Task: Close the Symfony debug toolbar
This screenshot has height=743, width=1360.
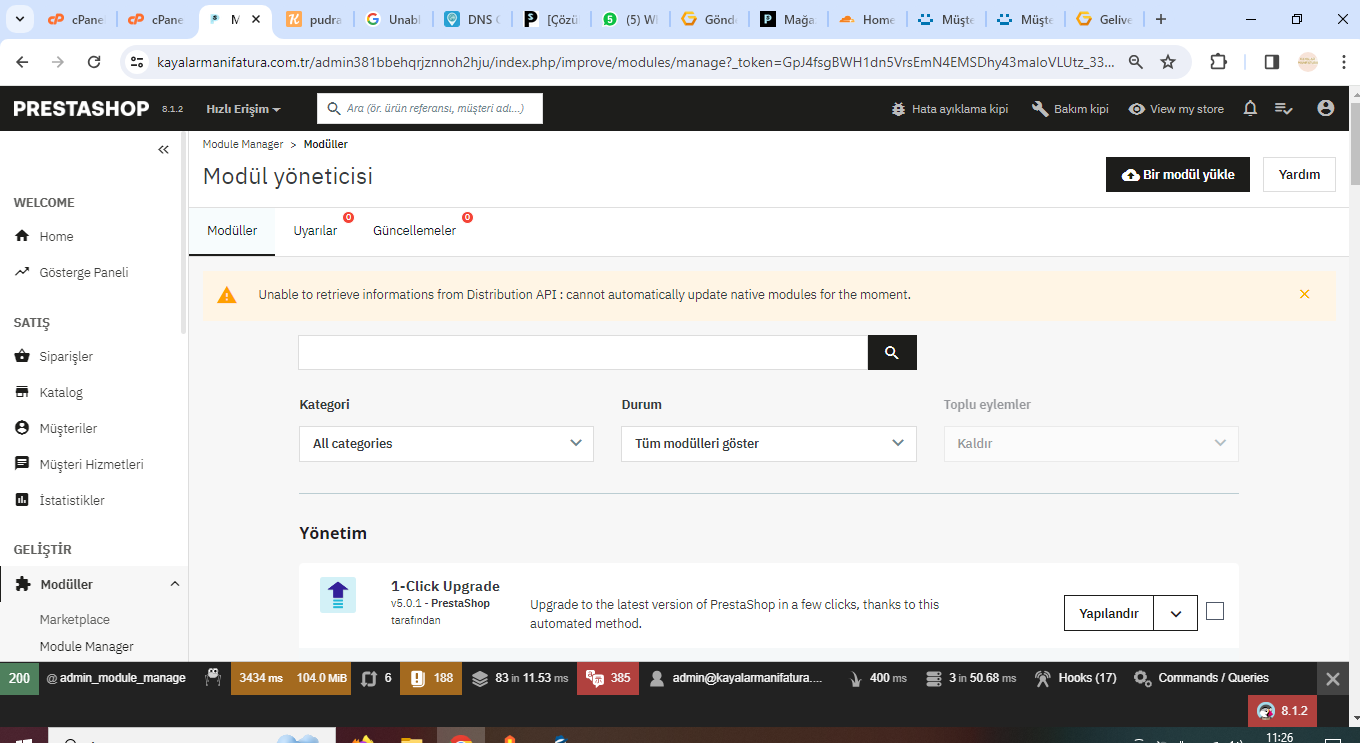Action: (x=1332, y=678)
